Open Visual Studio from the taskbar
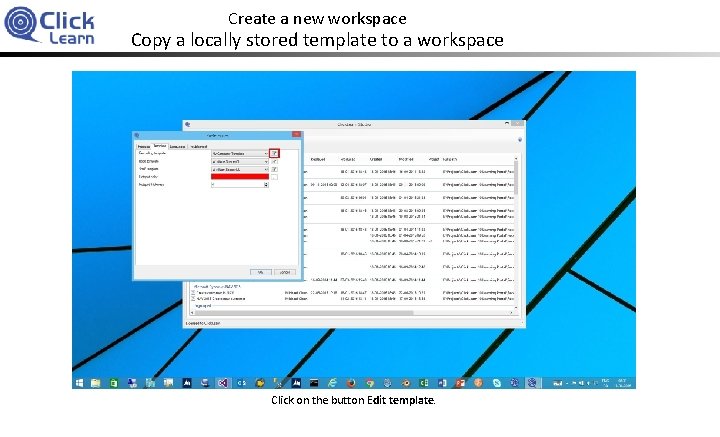Screen dimensions: 720x437 click(224, 383)
